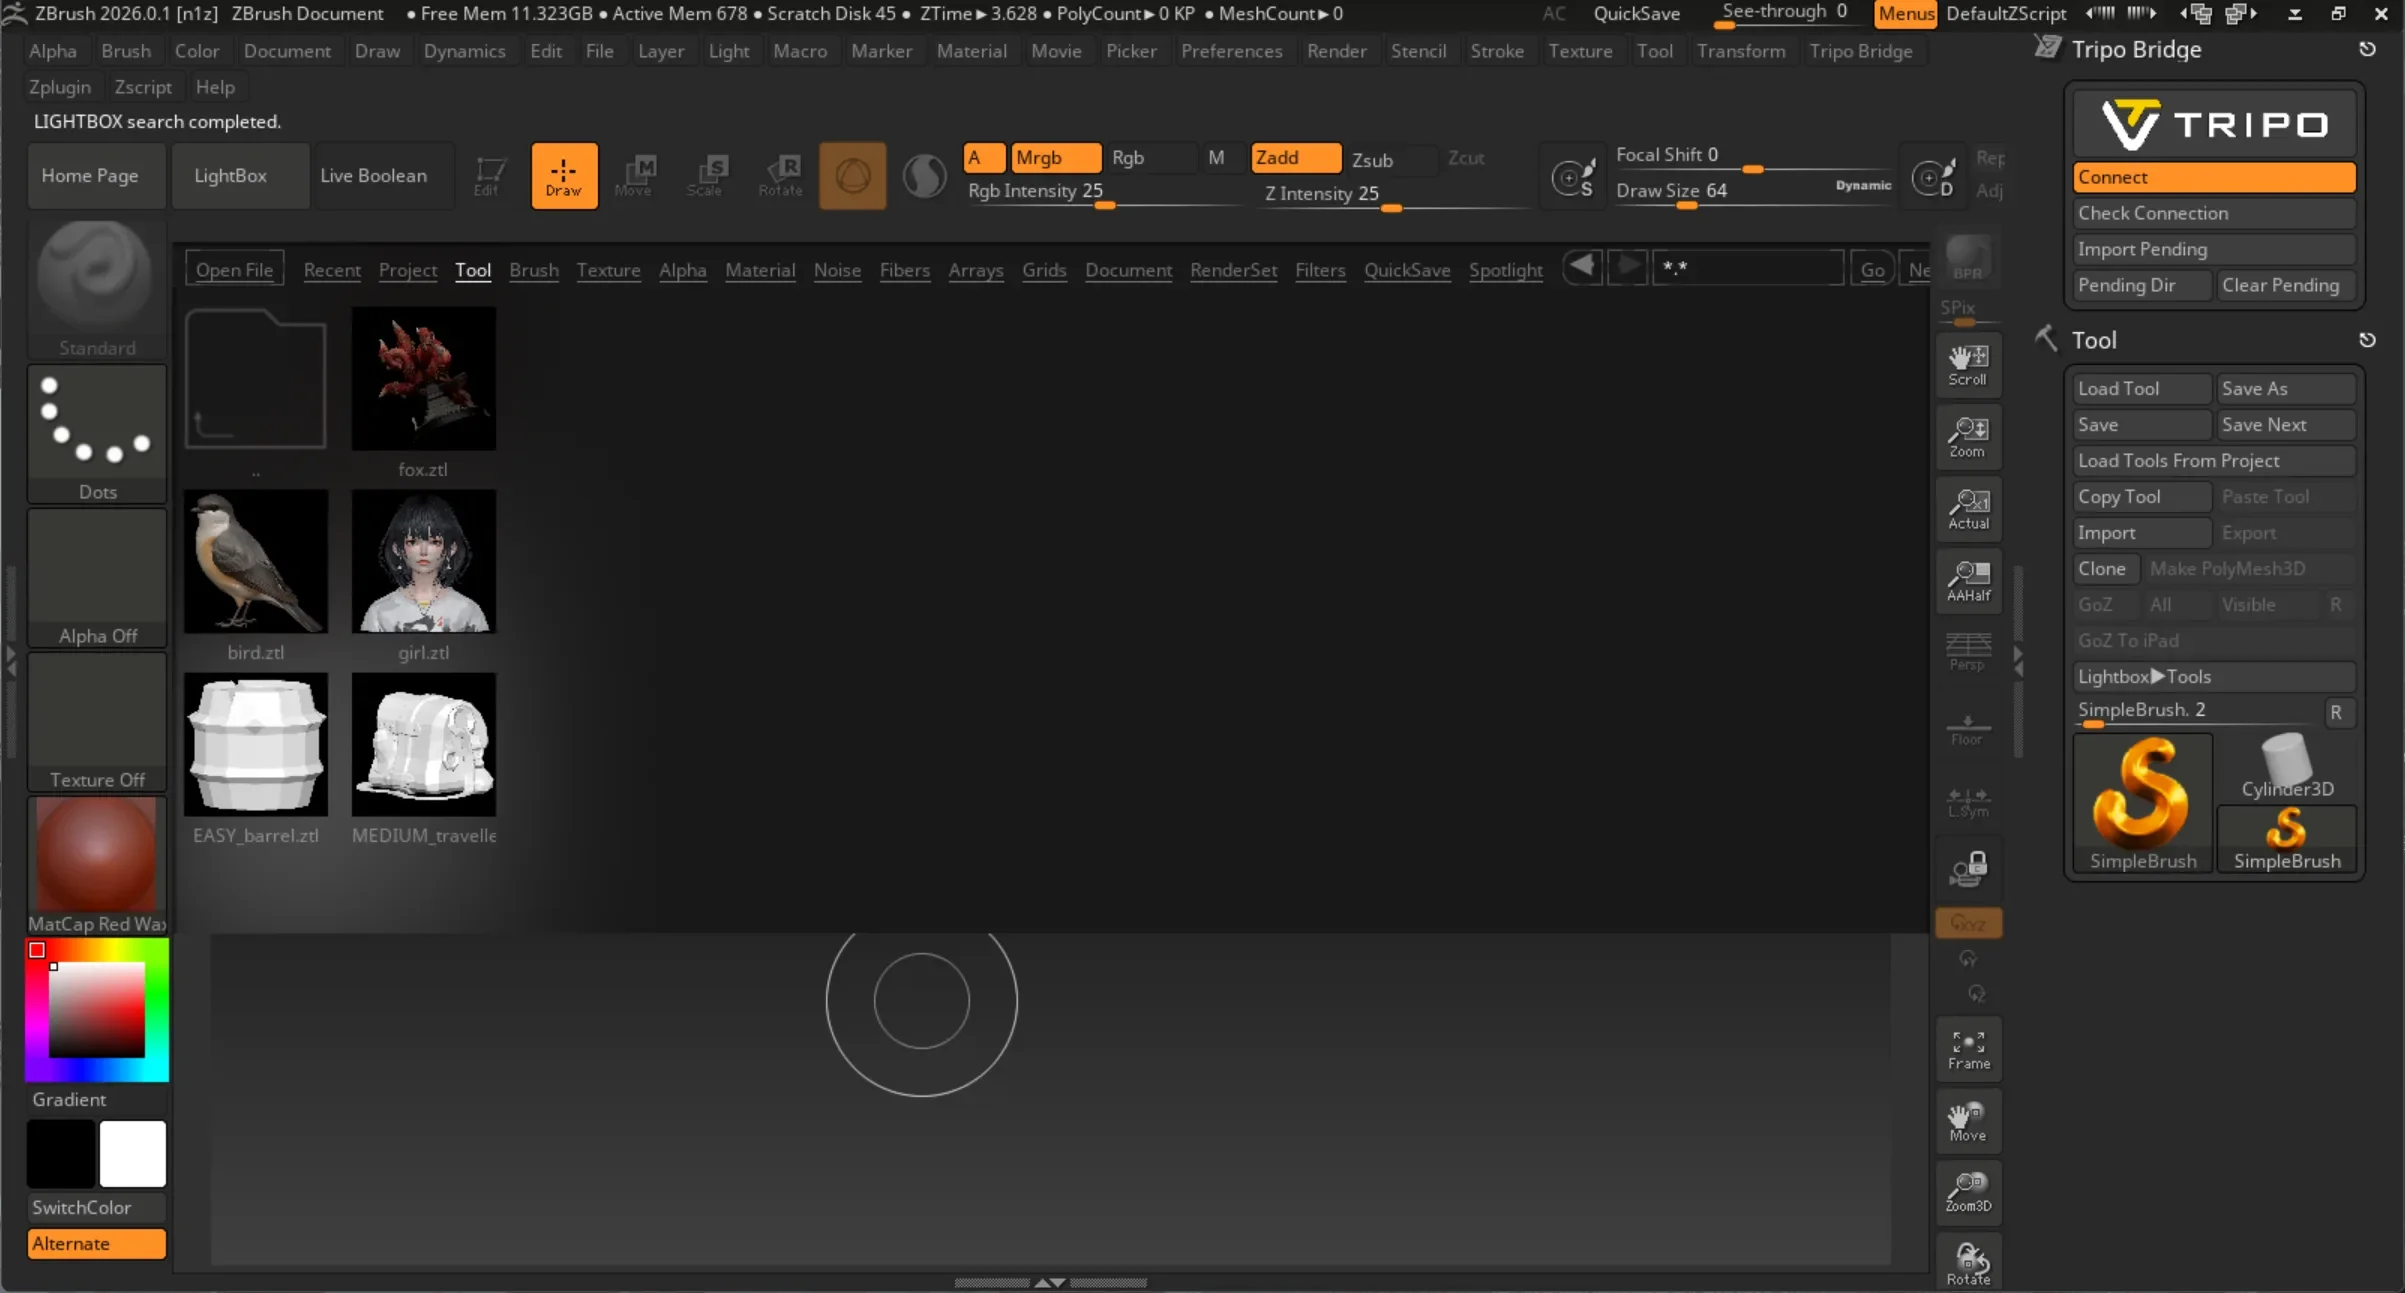The height and width of the screenshot is (1293, 2405).
Task: Click the Connect button in Tripo Bridge
Action: tap(2214, 177)
